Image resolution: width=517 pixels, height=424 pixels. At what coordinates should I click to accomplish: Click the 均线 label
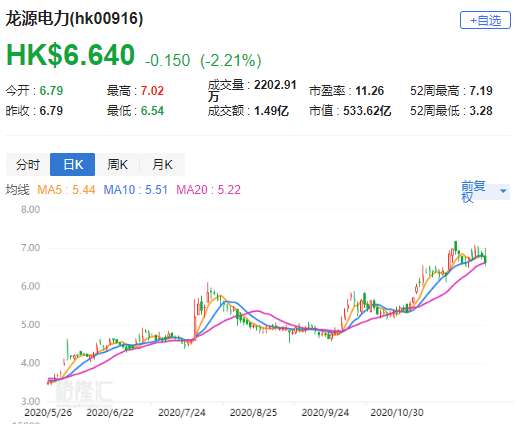[x=18, y=190]
